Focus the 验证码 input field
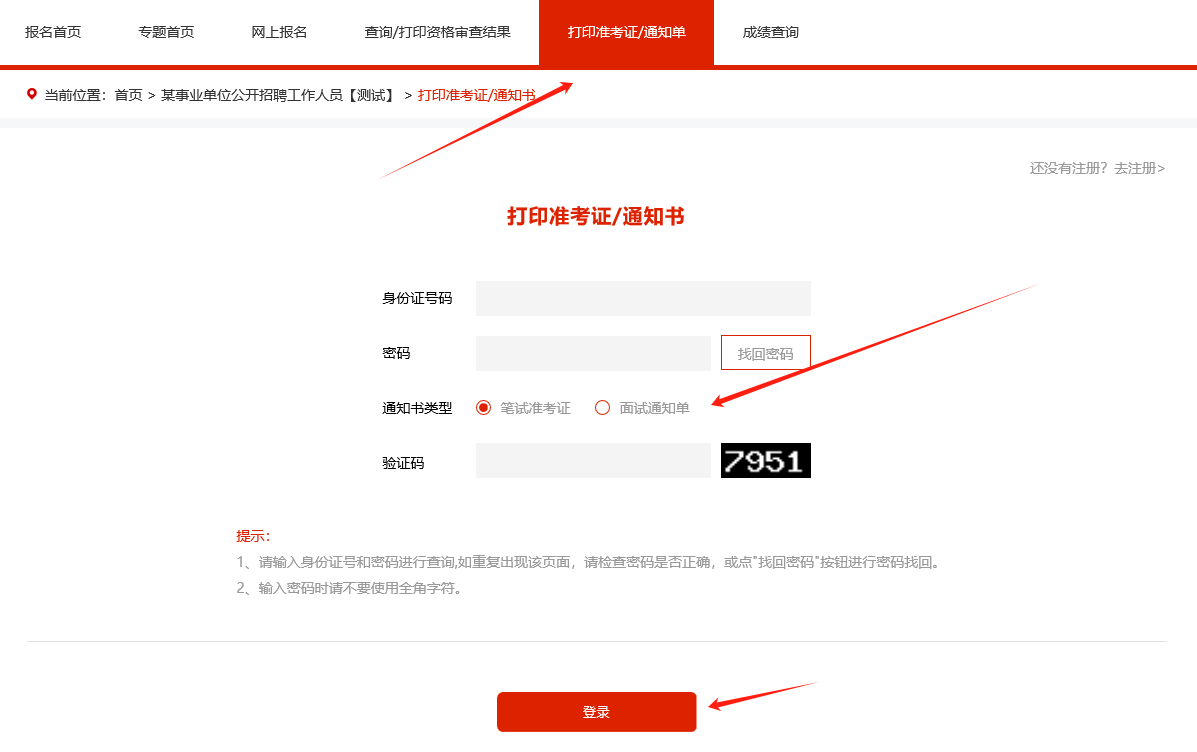This screenshot has height=752, width=1197. 593,460
